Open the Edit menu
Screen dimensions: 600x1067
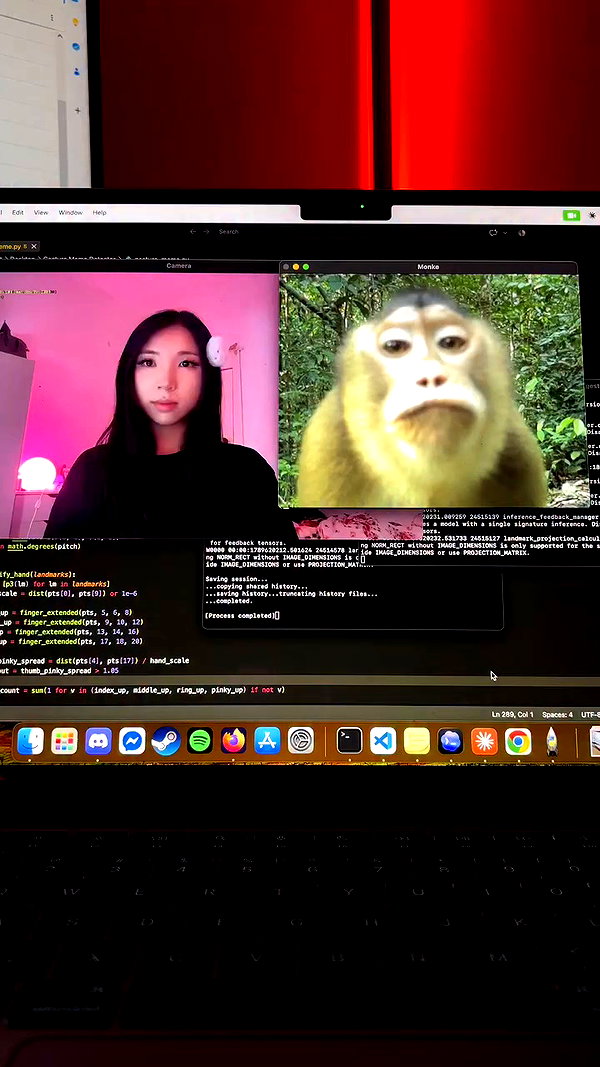(x=18, y=213)
